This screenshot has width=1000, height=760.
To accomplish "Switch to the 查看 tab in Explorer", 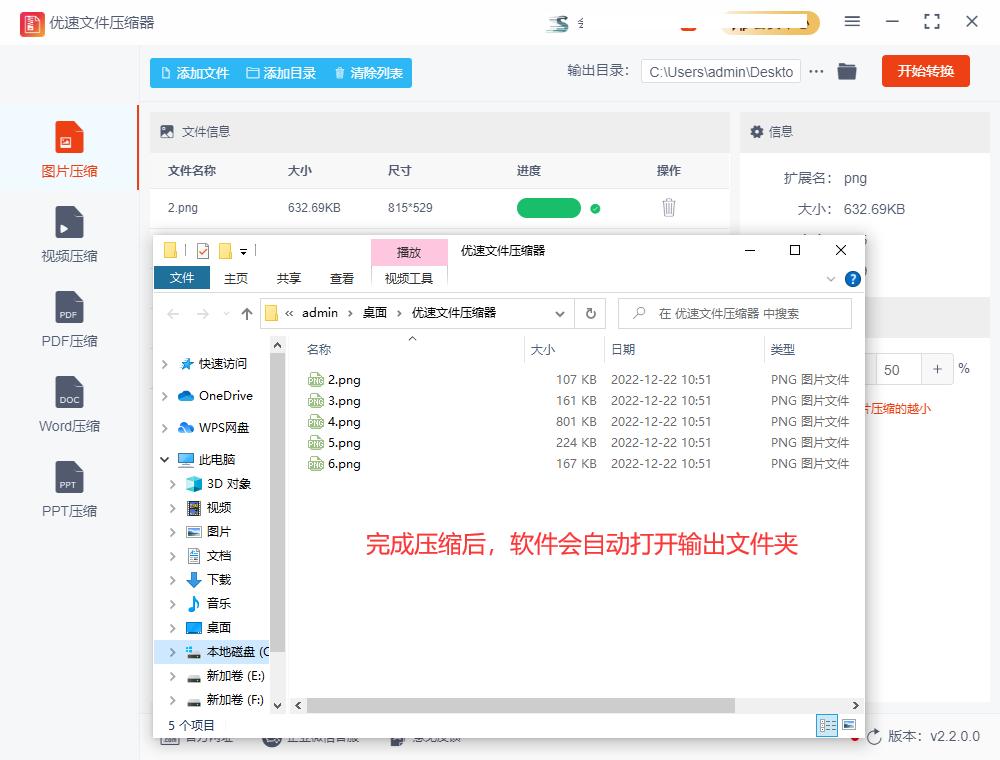I will tap(342, 278).
